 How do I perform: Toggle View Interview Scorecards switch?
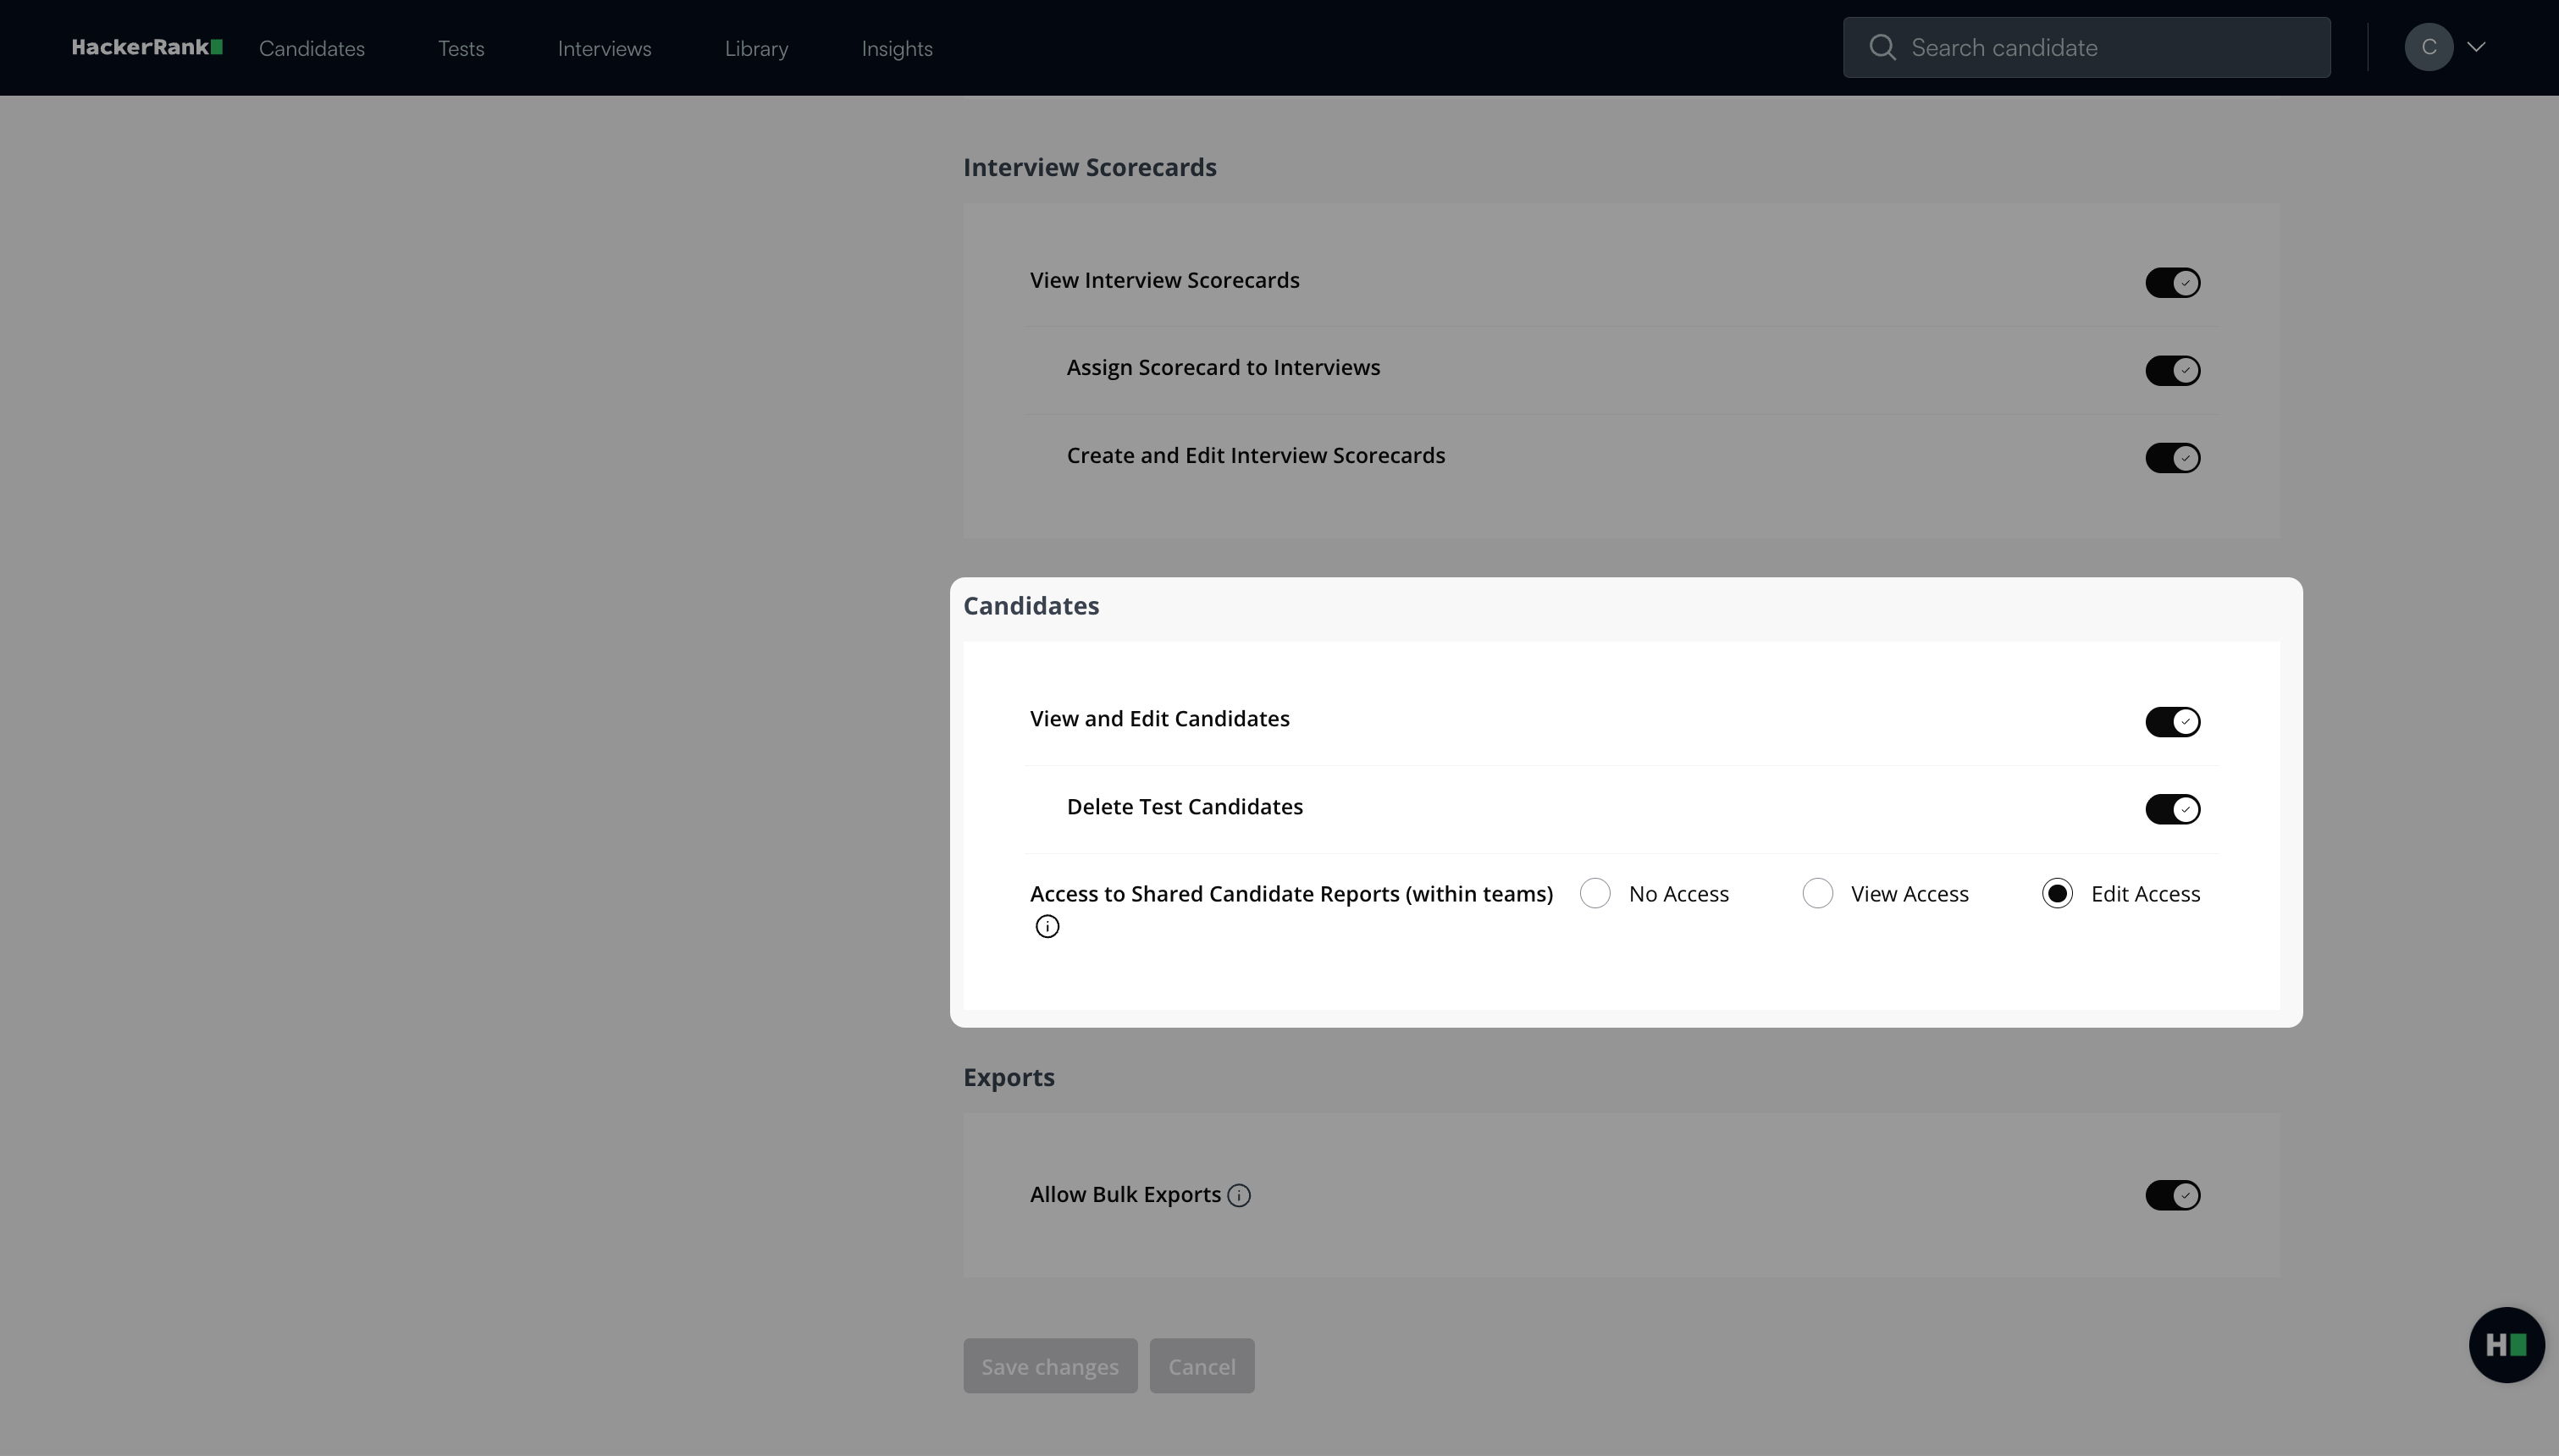[2172, 282]
